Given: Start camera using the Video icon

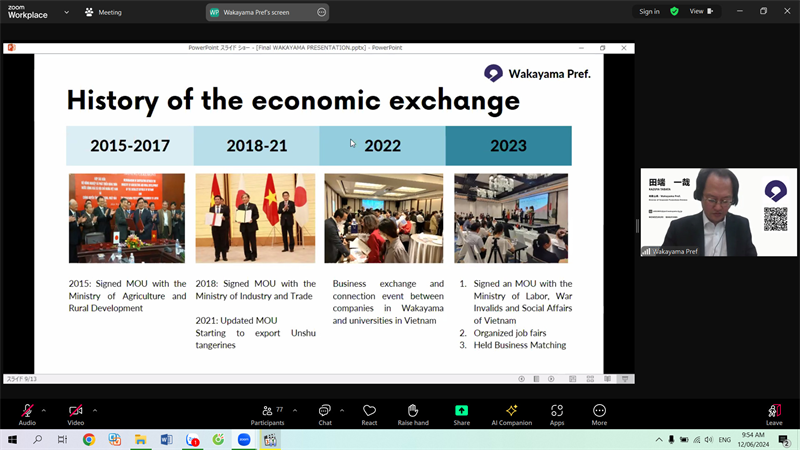Looking at the screenshot, I should click(x=76, y=411).
